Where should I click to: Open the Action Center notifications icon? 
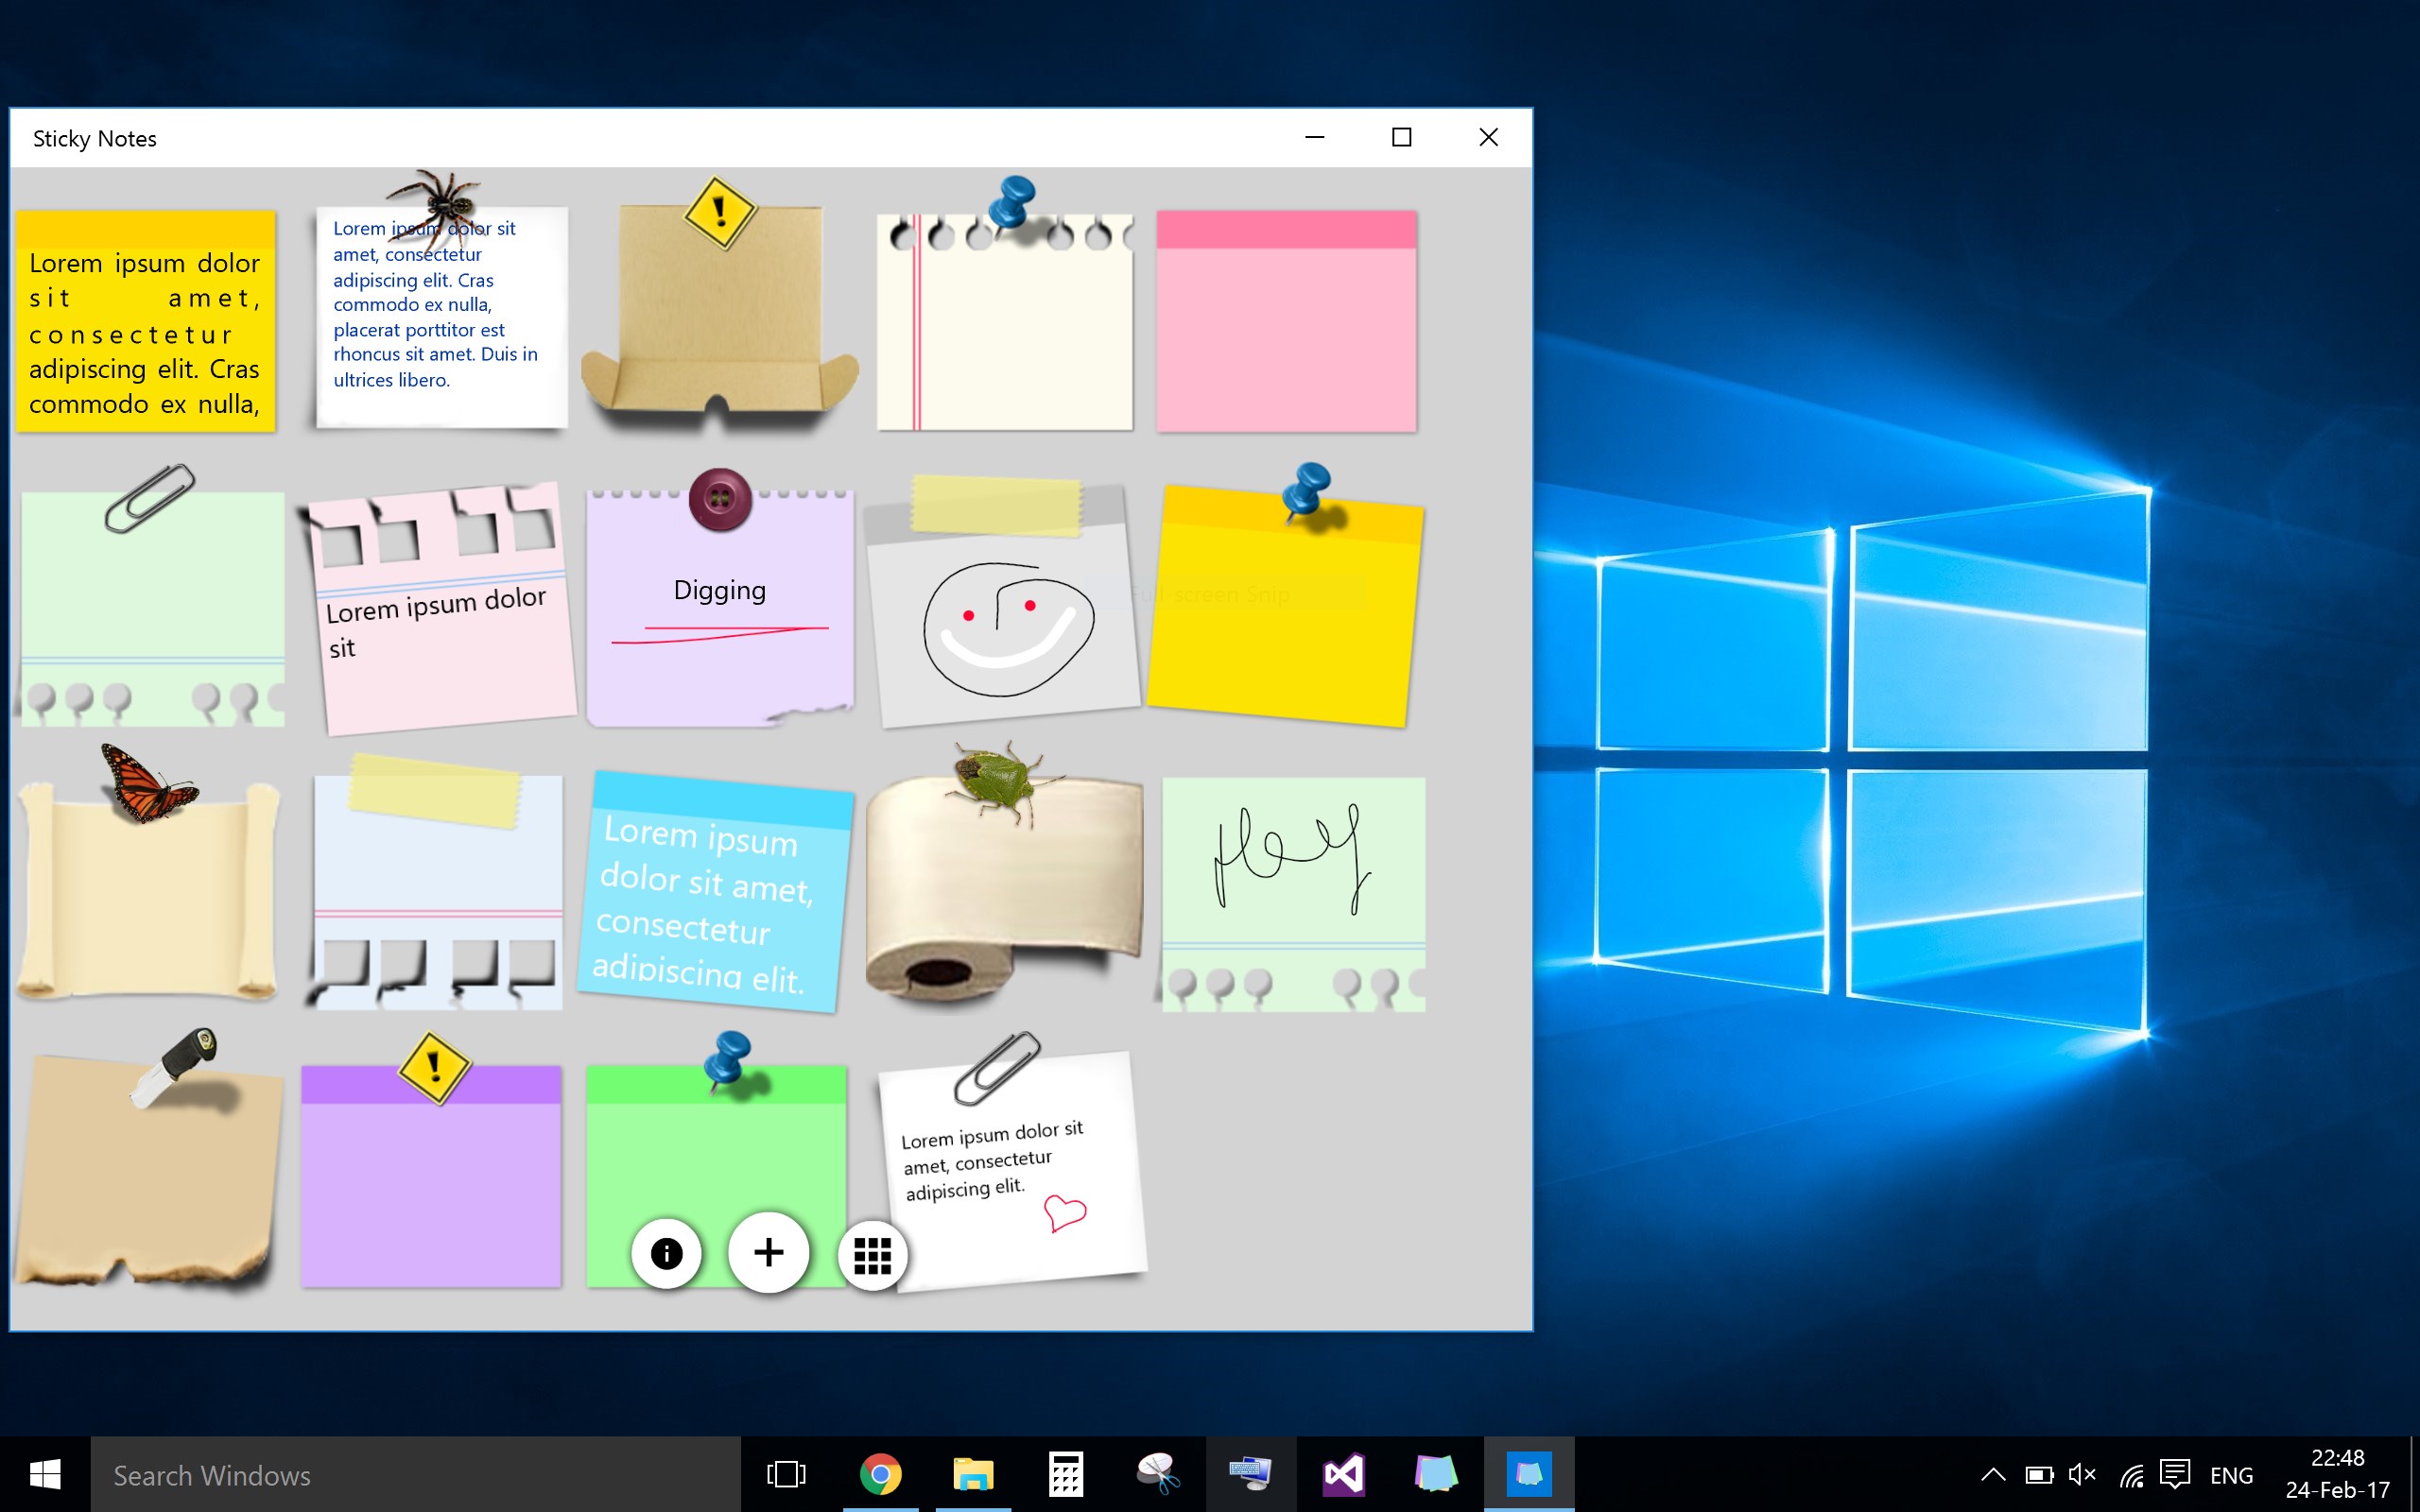click(x=2174, y=1474)
